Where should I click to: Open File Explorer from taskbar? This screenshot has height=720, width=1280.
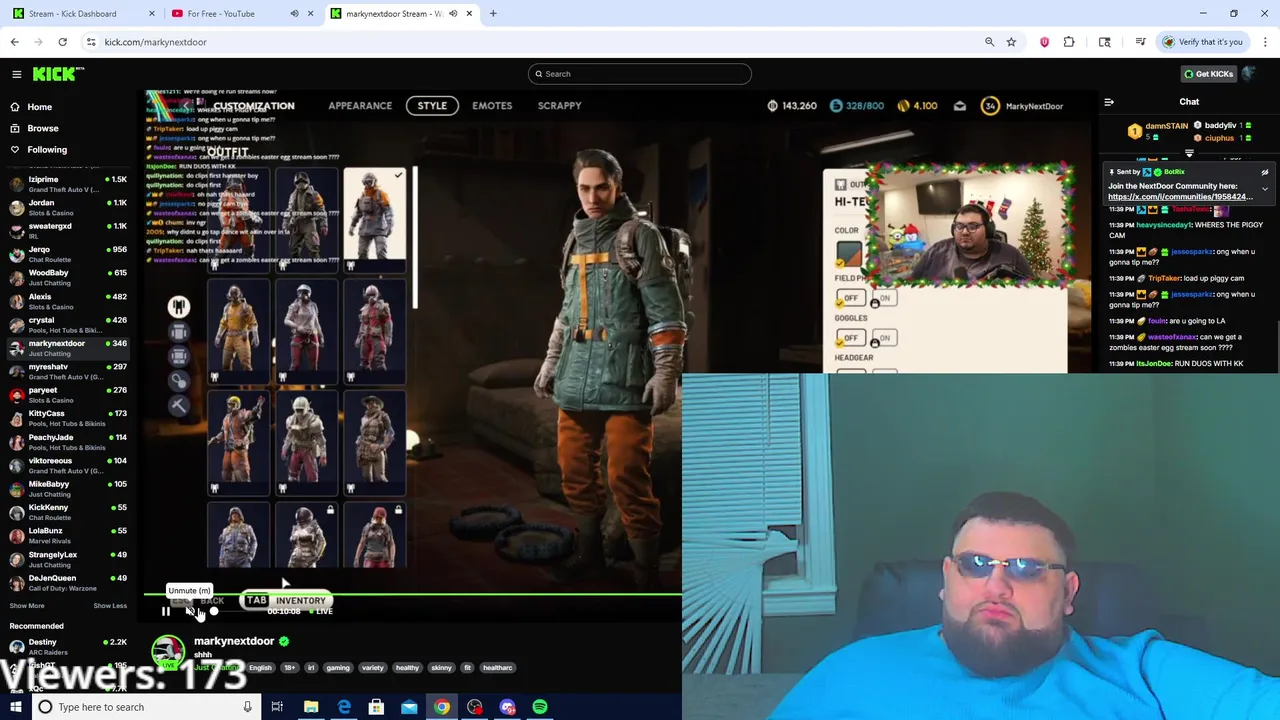(311, 707)
